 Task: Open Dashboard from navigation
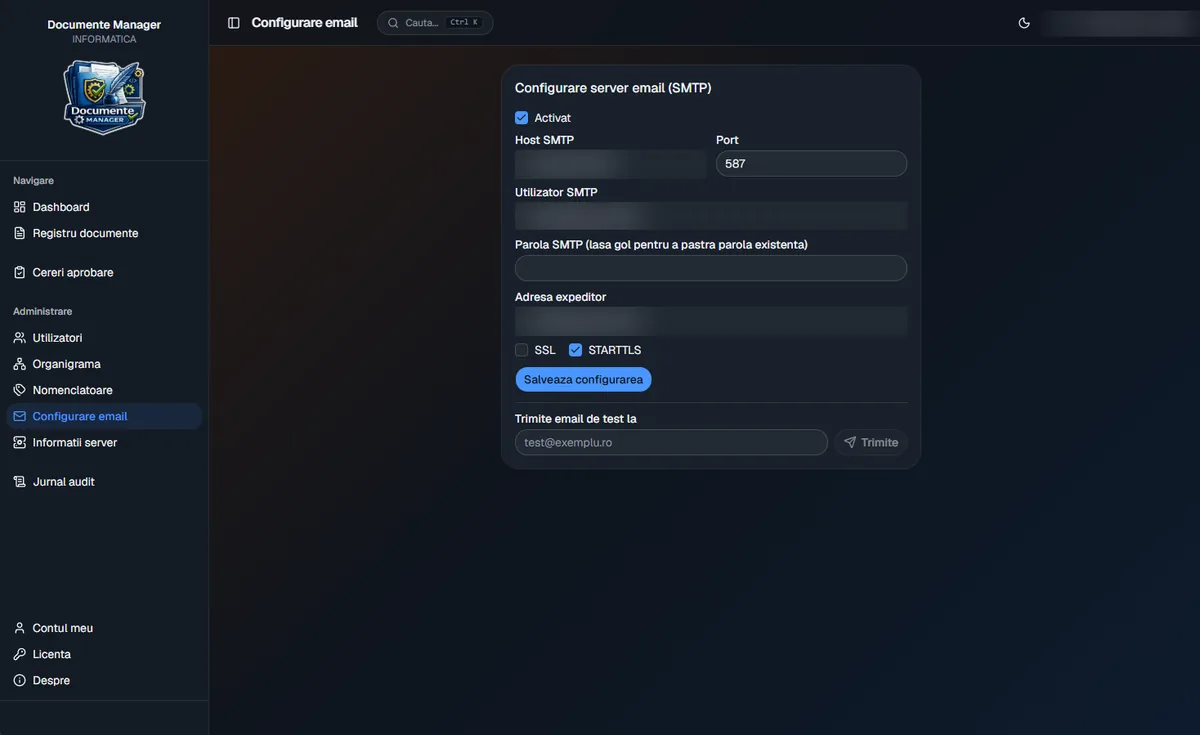point(104,207)
